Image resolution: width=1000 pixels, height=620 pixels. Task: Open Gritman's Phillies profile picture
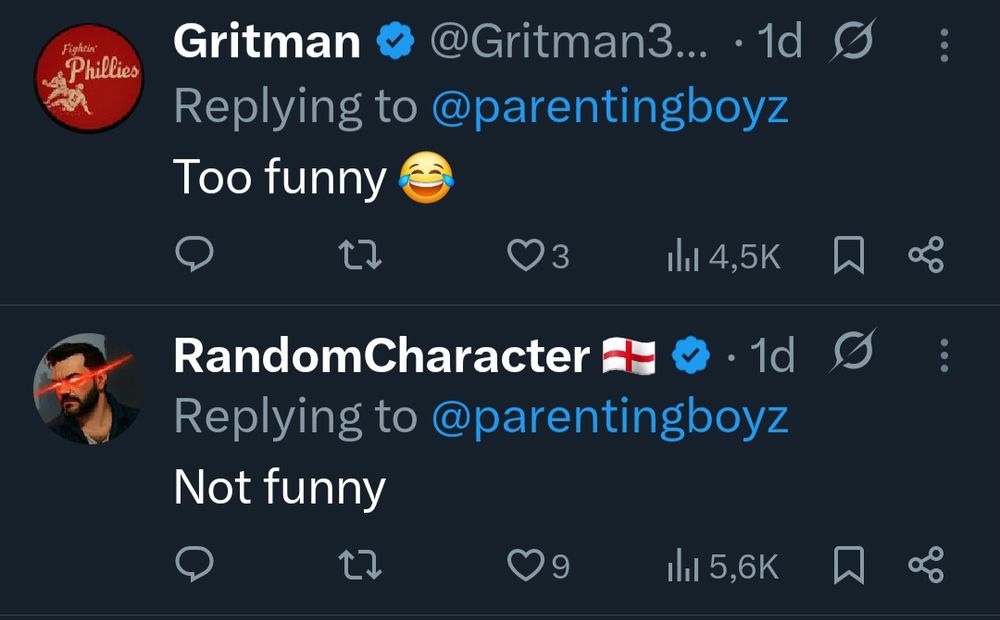tap(88, 78)
